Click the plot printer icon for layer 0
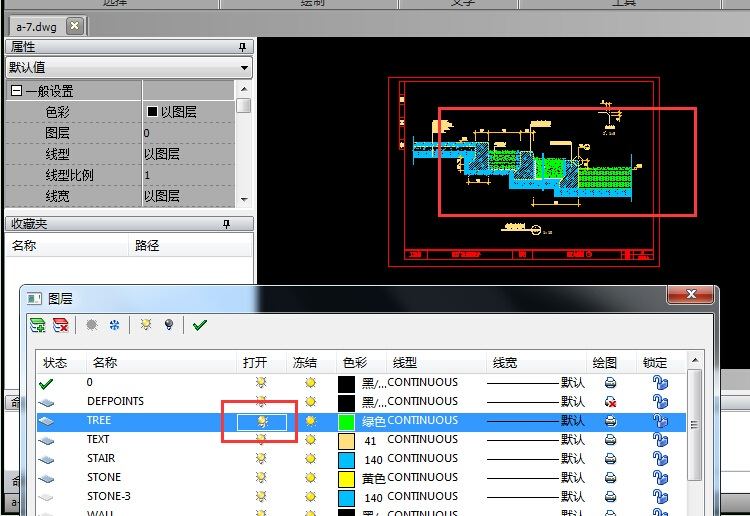This screenshot has height=516, width=750. [x=610, y=383]
